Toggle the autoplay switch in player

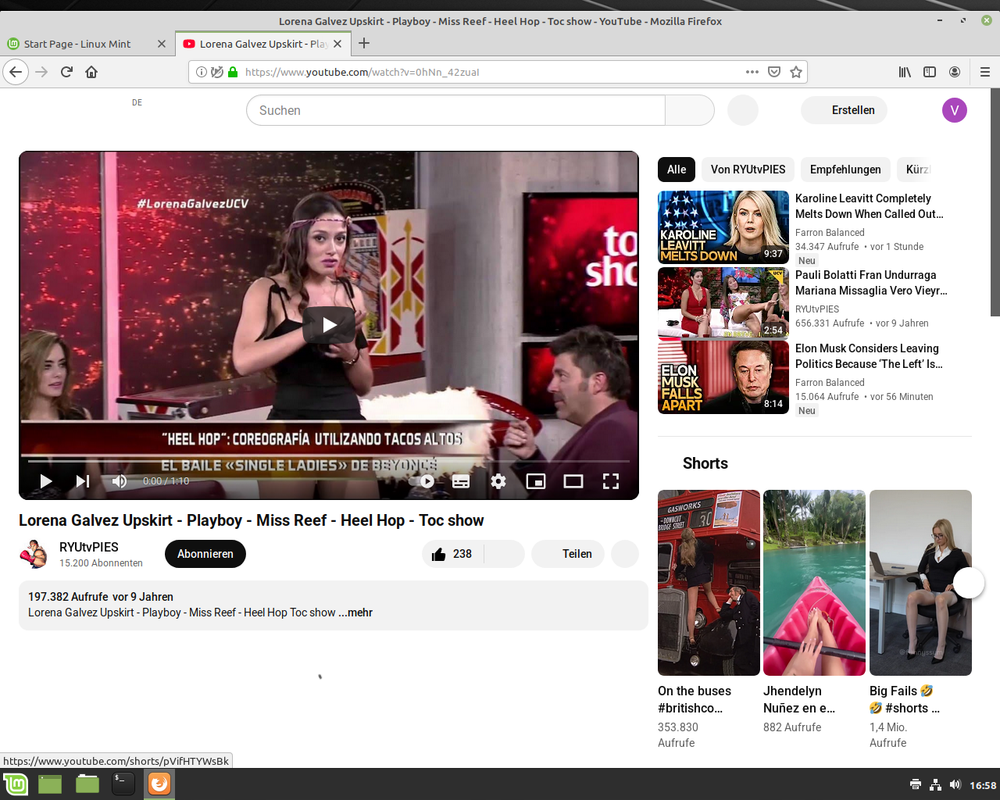(423, 481)
